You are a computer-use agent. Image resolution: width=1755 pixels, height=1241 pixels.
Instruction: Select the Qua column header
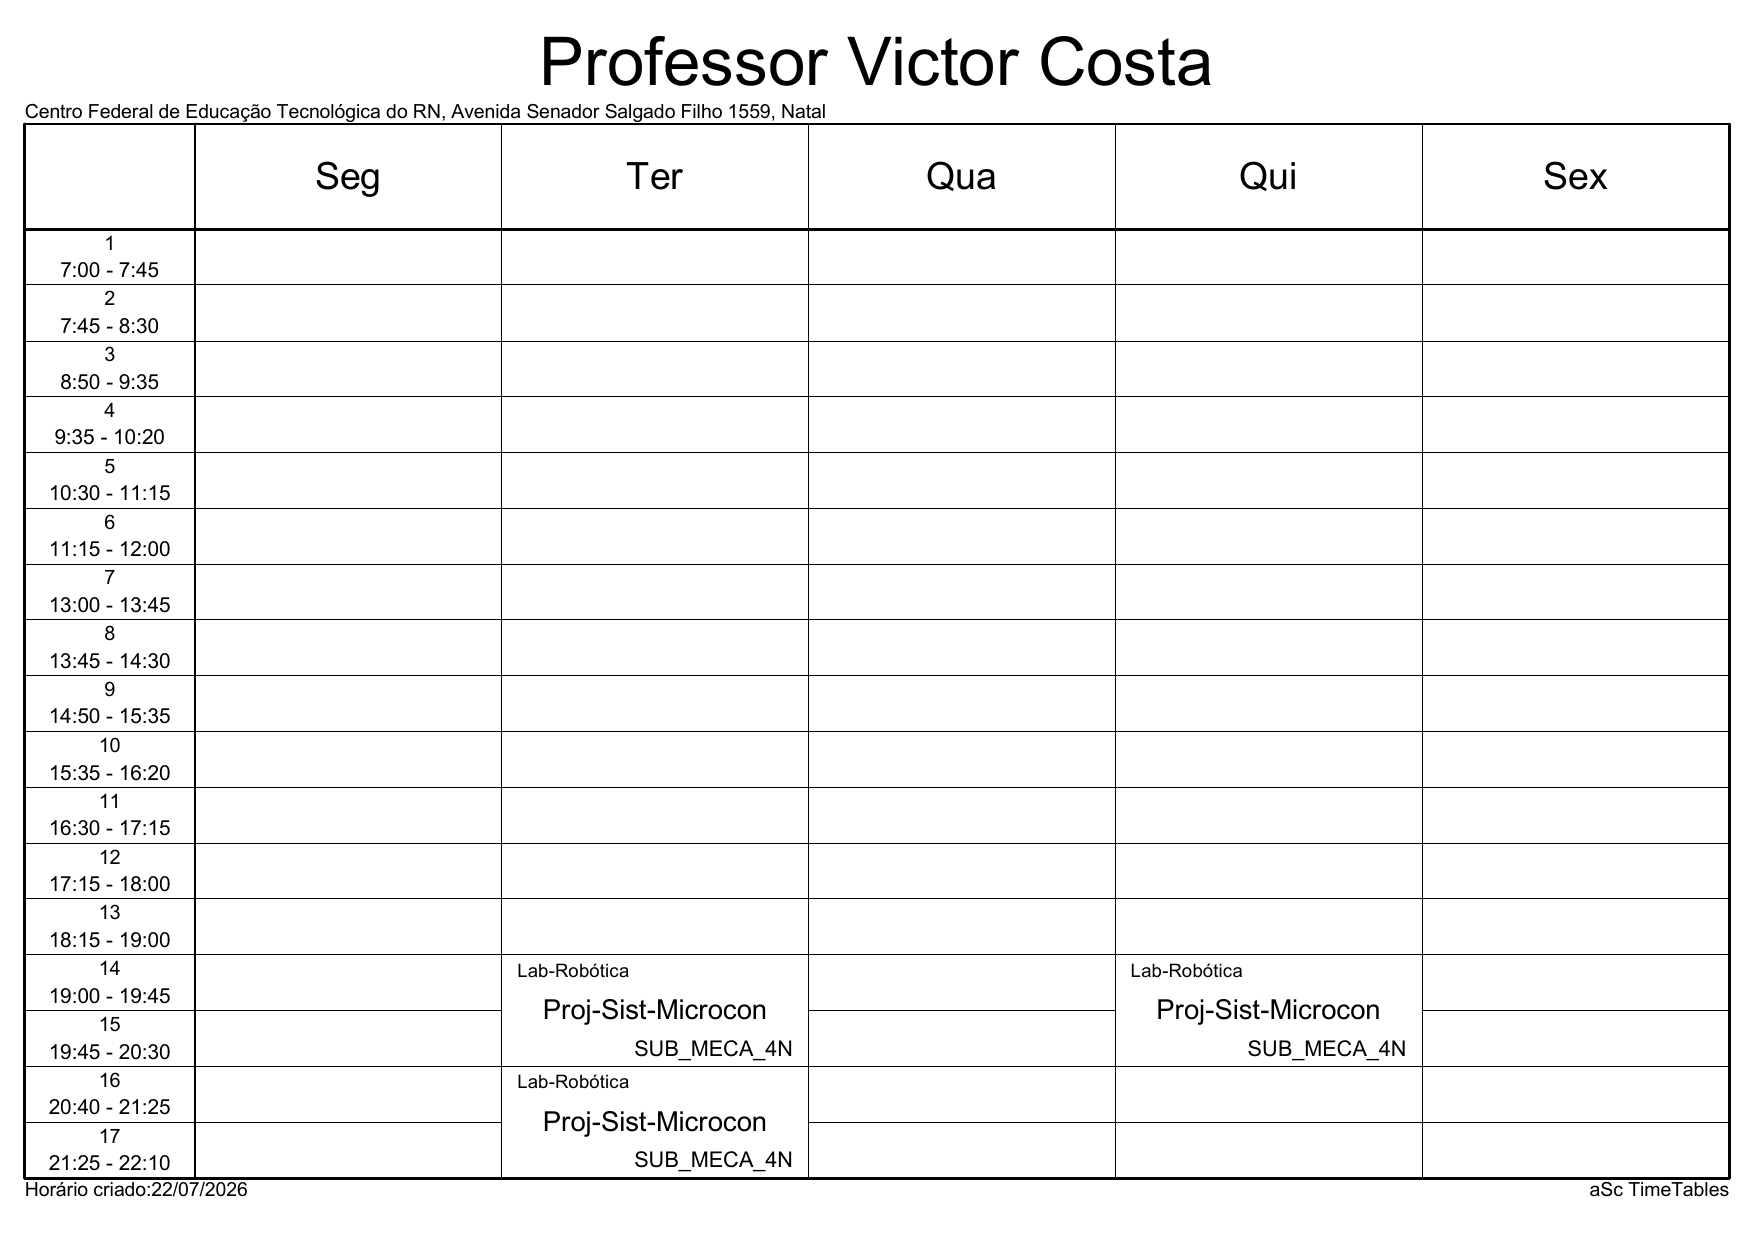962,177
